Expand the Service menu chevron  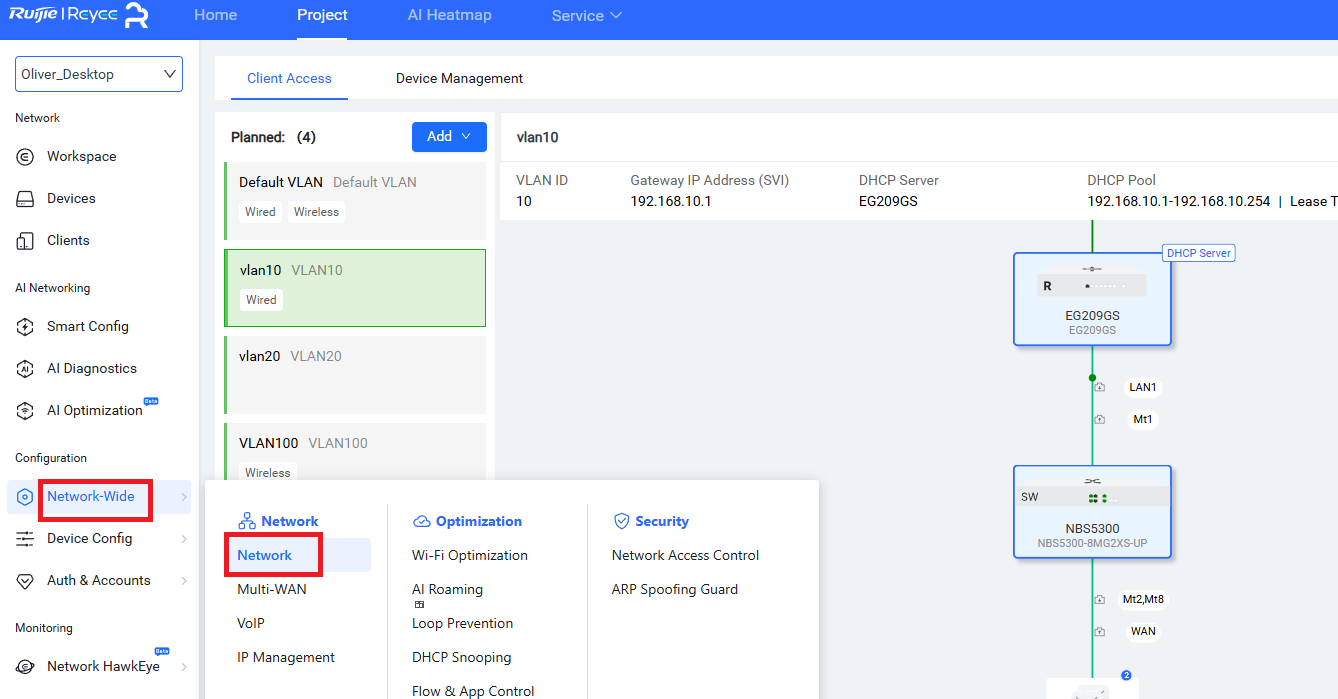point(616,16)
